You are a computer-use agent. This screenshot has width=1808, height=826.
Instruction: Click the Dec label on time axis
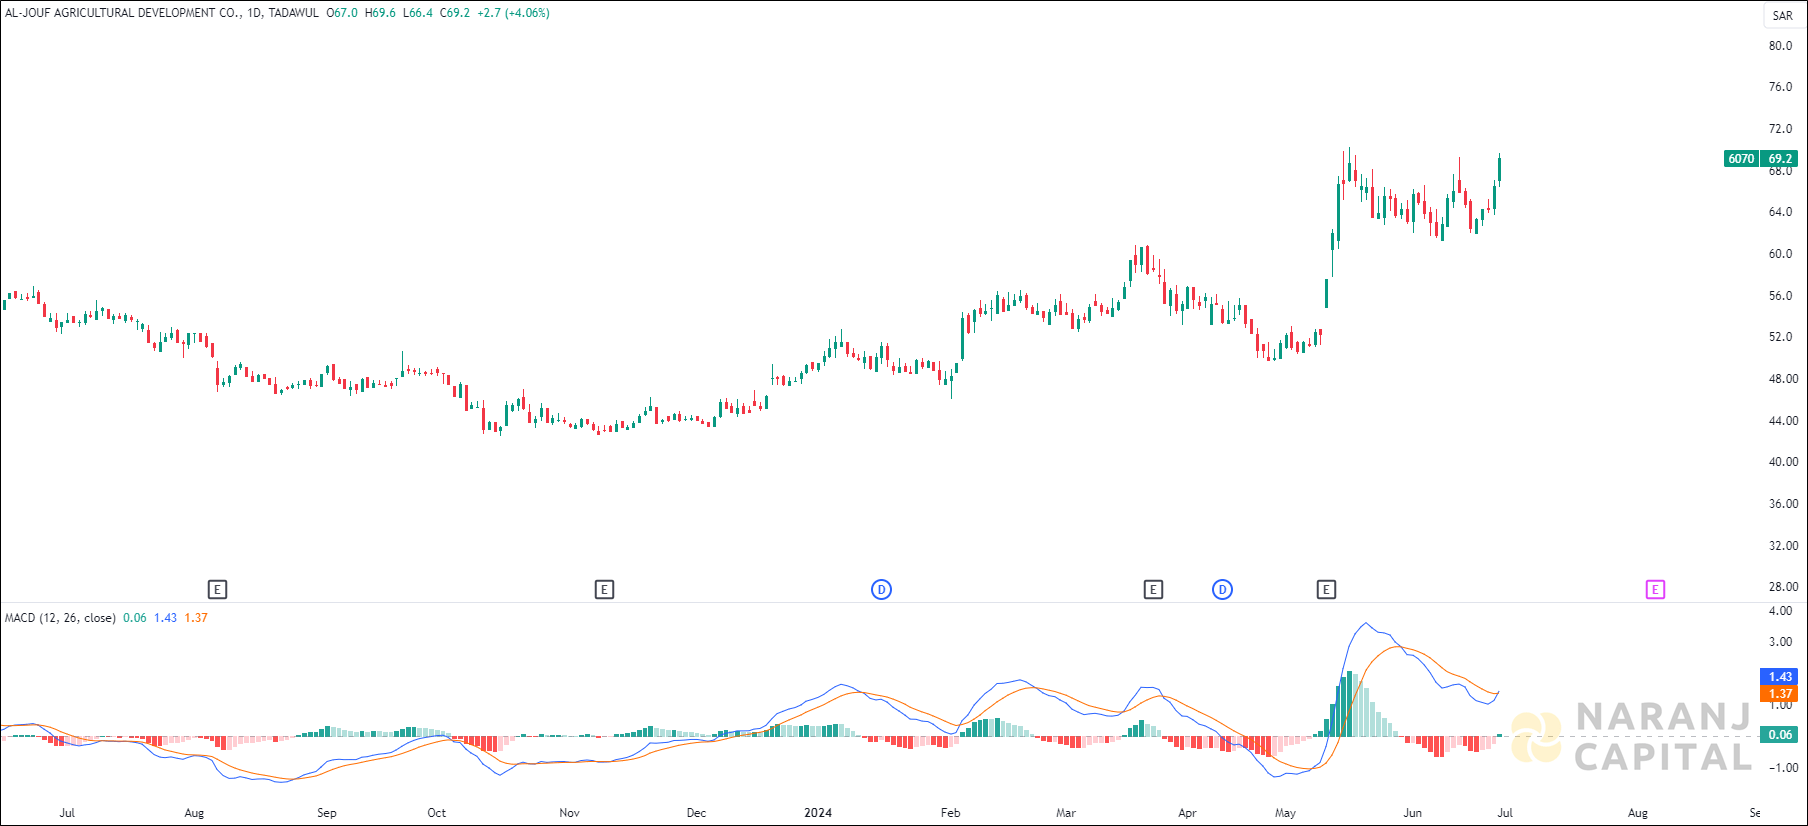click(696, 813)
